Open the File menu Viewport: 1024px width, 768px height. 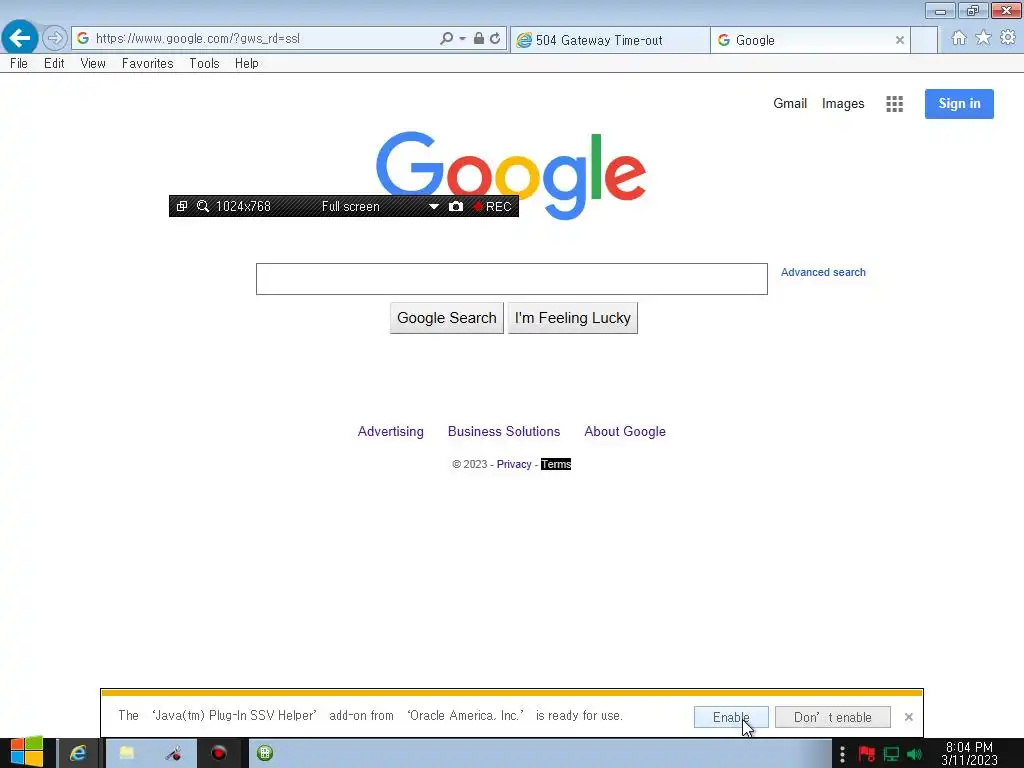click(x=19, y=63)
